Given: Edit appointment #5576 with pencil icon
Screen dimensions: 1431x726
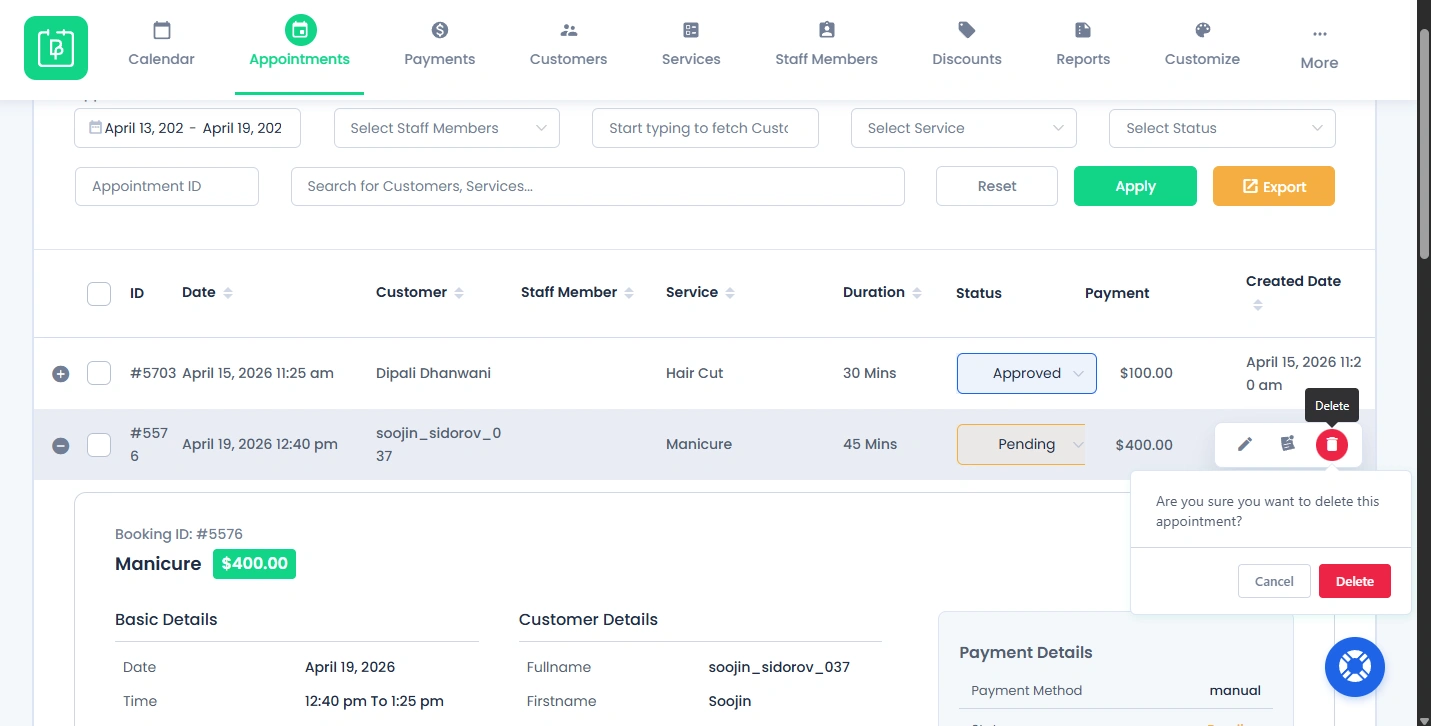Looking at the screenshot, I should 1245,444.
